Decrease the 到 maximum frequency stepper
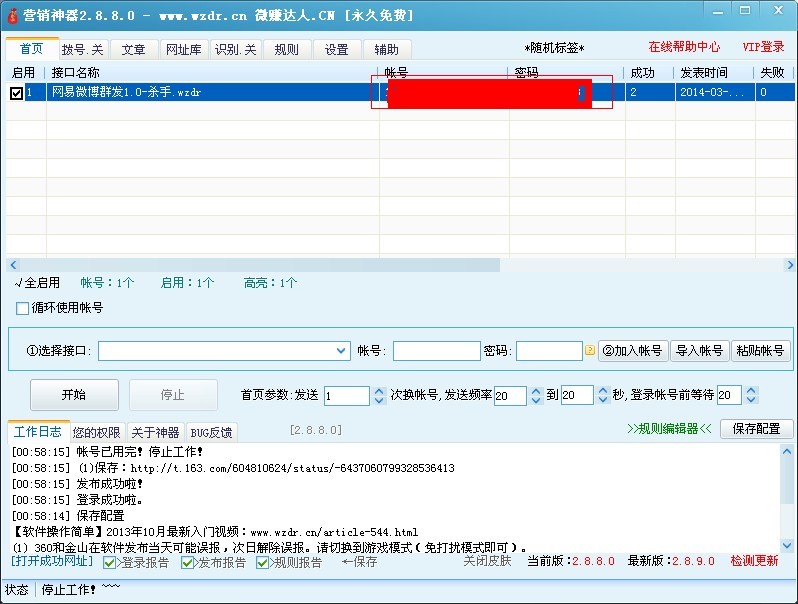Image resolution: width=798 pixels, height=604 pixels. [x=603, y=400]
